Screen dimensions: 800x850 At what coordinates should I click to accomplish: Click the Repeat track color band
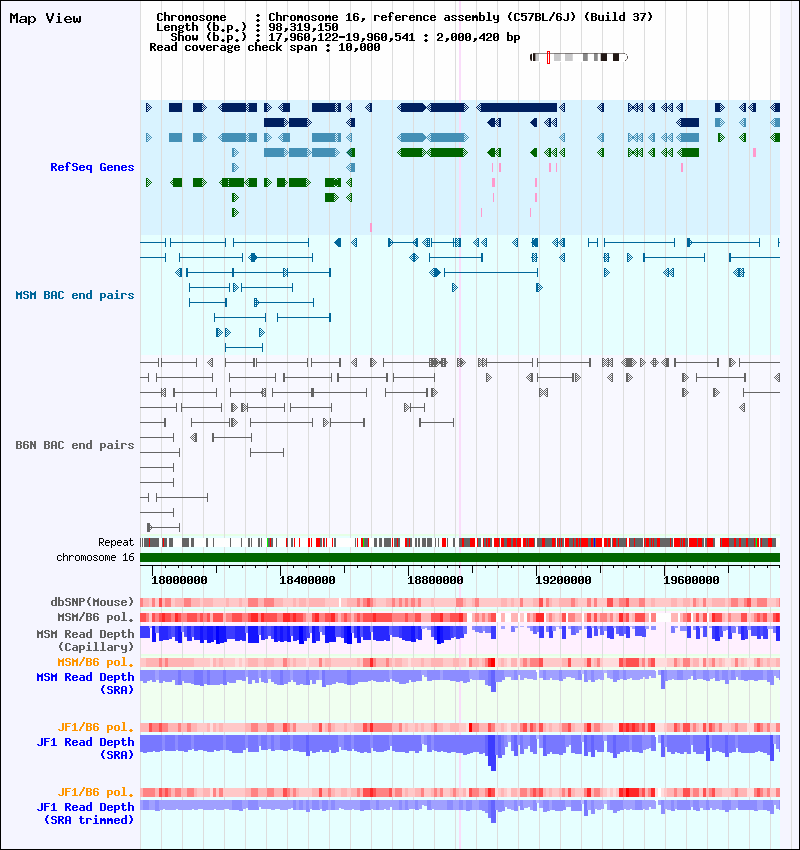tap(460, 542)
